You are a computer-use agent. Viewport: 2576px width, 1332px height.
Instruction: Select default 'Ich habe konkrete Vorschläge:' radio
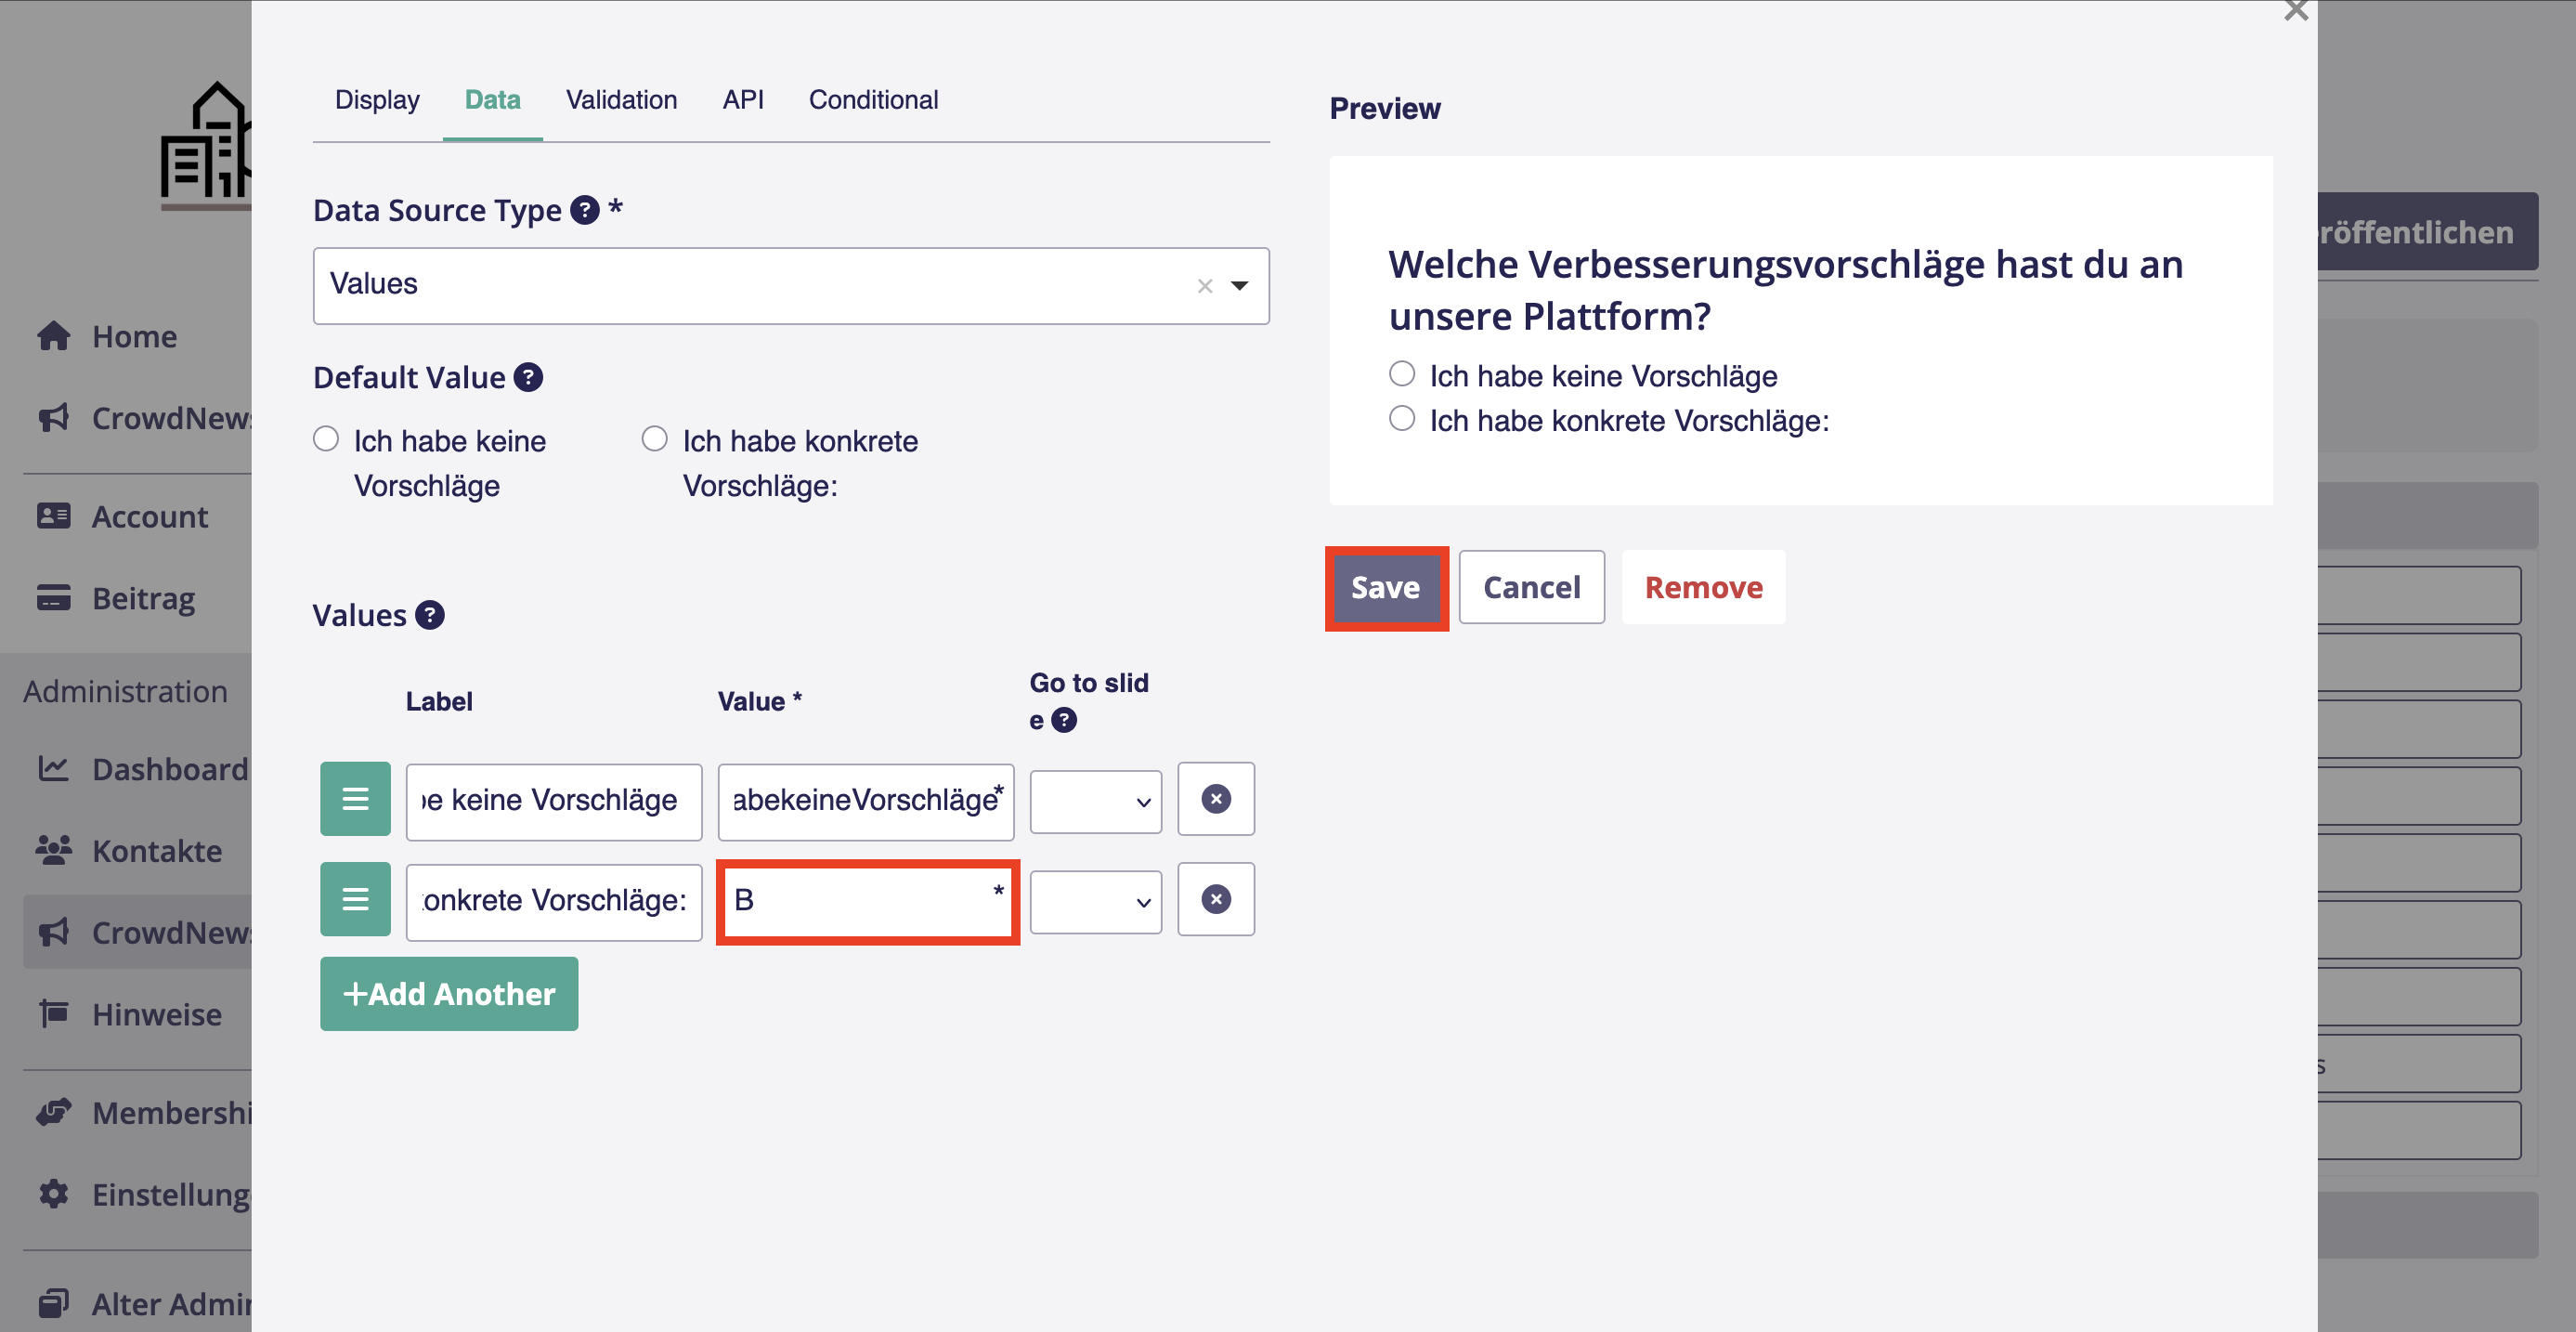654,439
